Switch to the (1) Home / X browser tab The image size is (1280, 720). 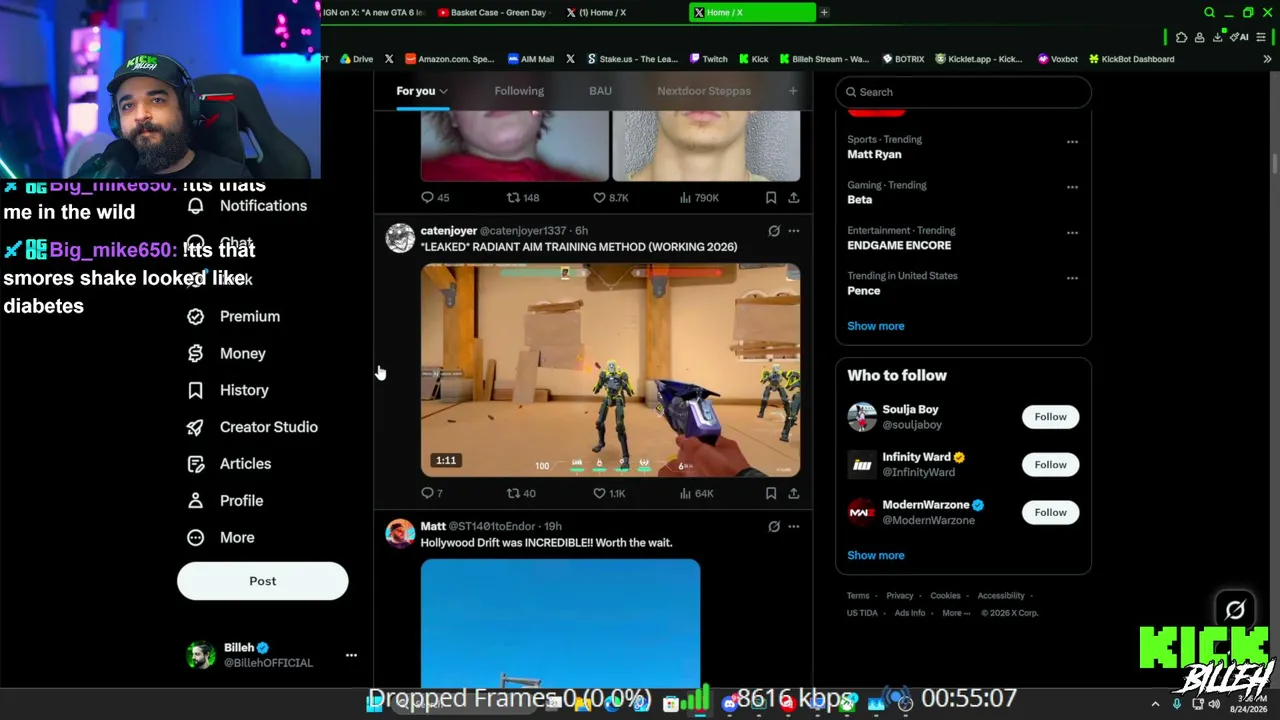[x=622, y=12]
